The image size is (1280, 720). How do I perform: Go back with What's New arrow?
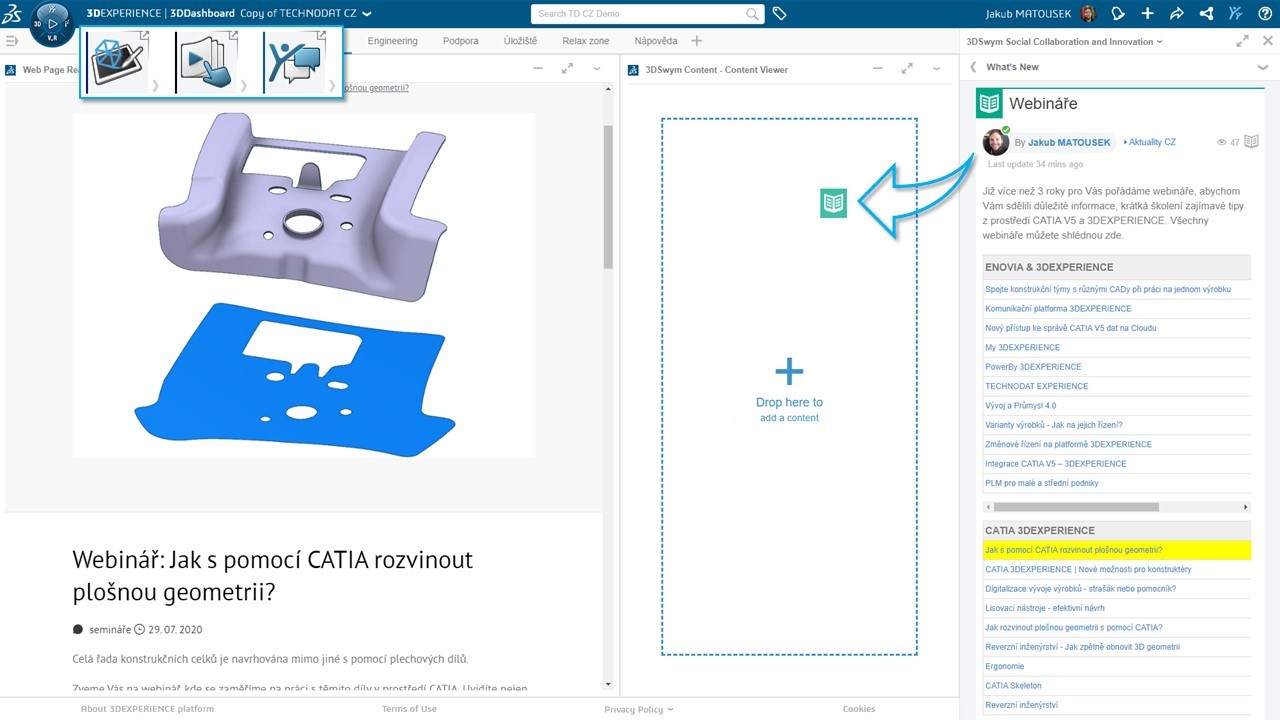click(x=973, y=67)
